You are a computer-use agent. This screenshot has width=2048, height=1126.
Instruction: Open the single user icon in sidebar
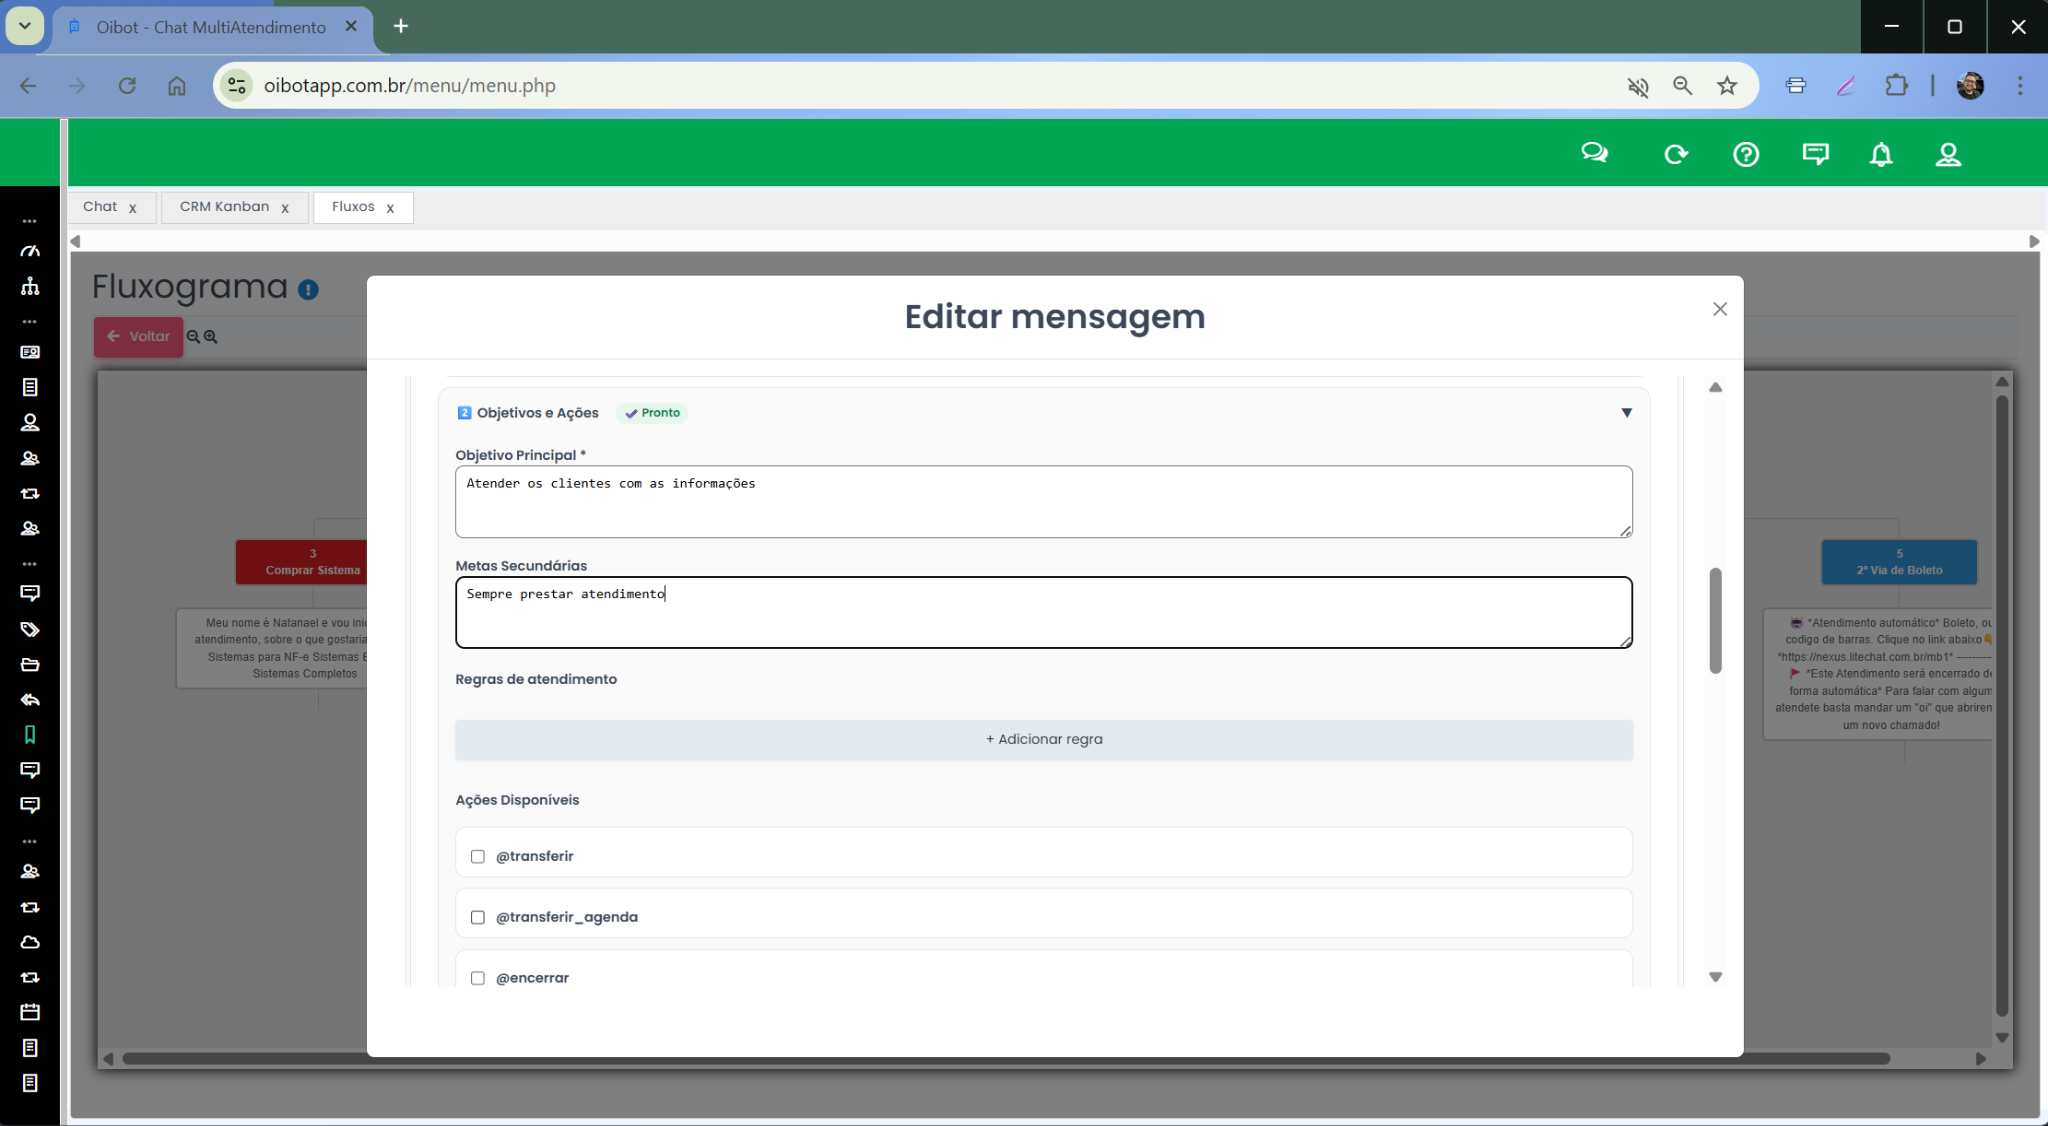[30, 423]
